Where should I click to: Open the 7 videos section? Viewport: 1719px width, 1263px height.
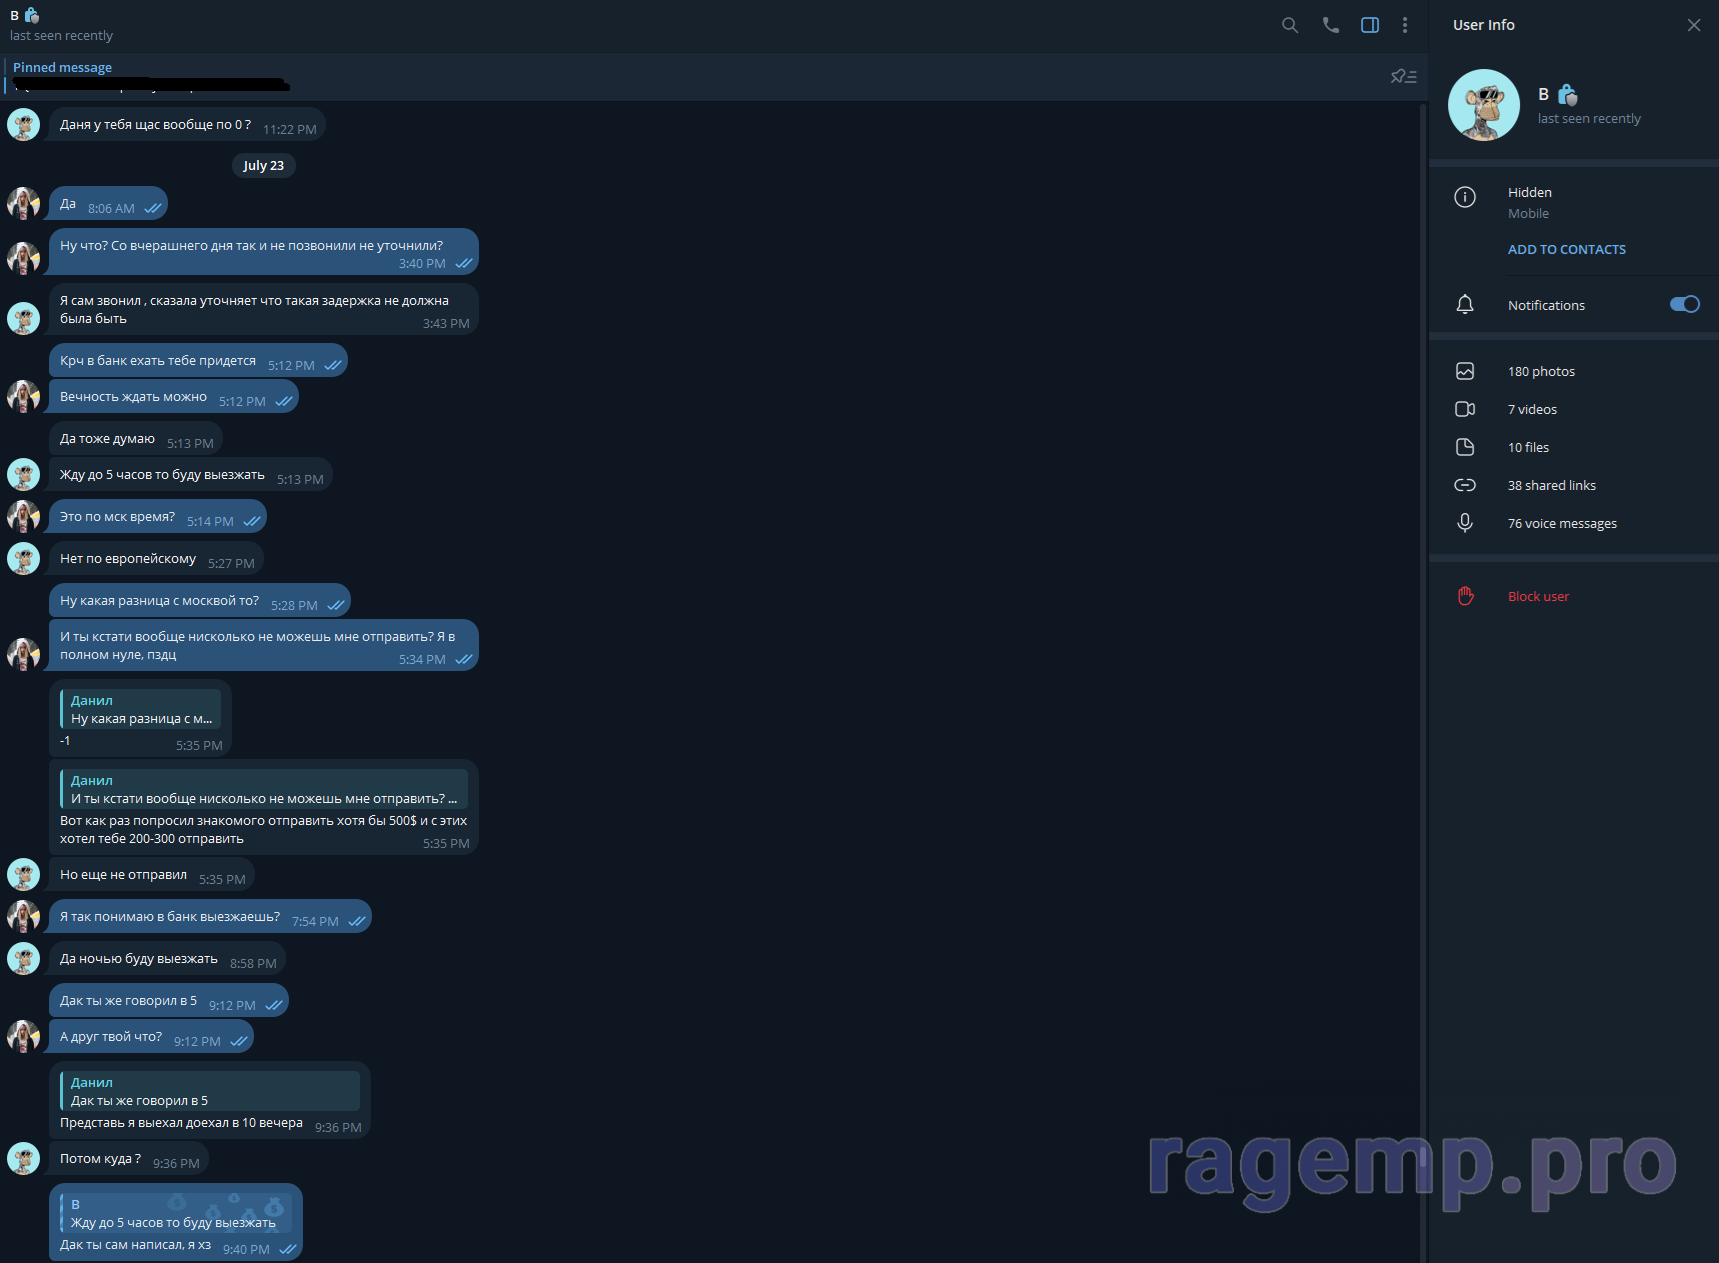pyautogui.click(x=1532, y=410)
